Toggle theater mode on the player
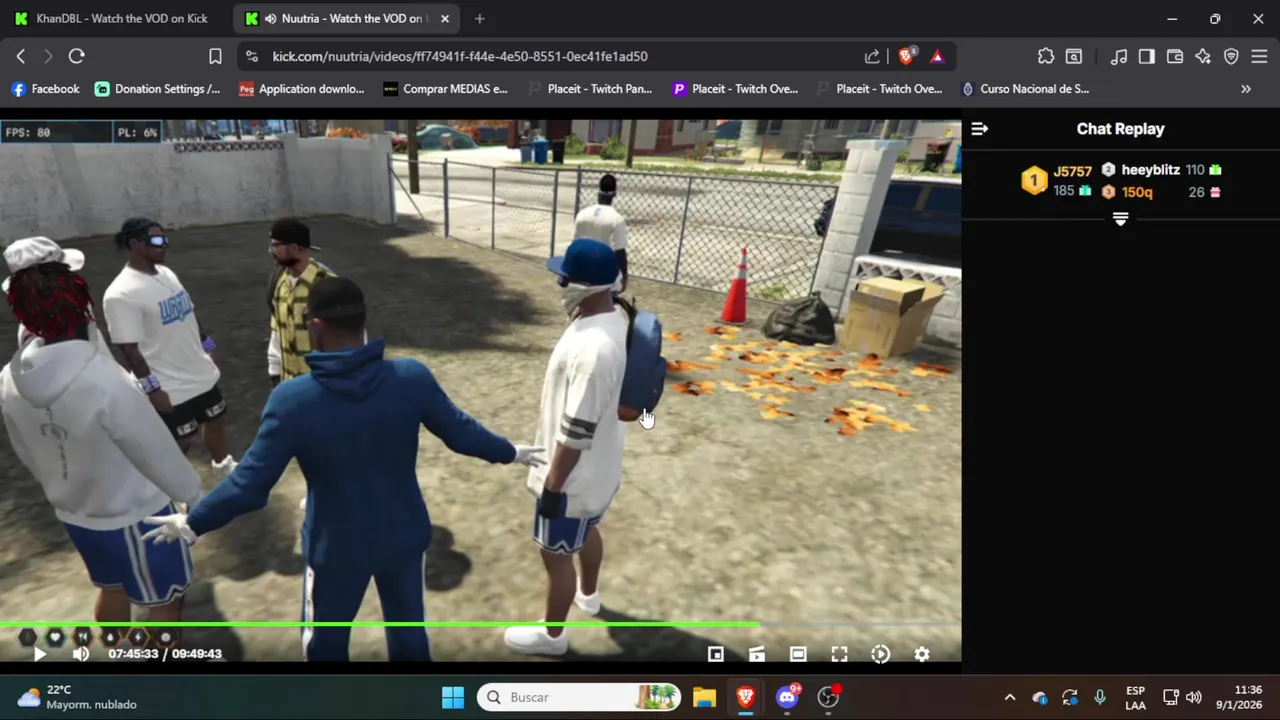The width and height of the screenshot is (1280, 720). click(798, 654)
